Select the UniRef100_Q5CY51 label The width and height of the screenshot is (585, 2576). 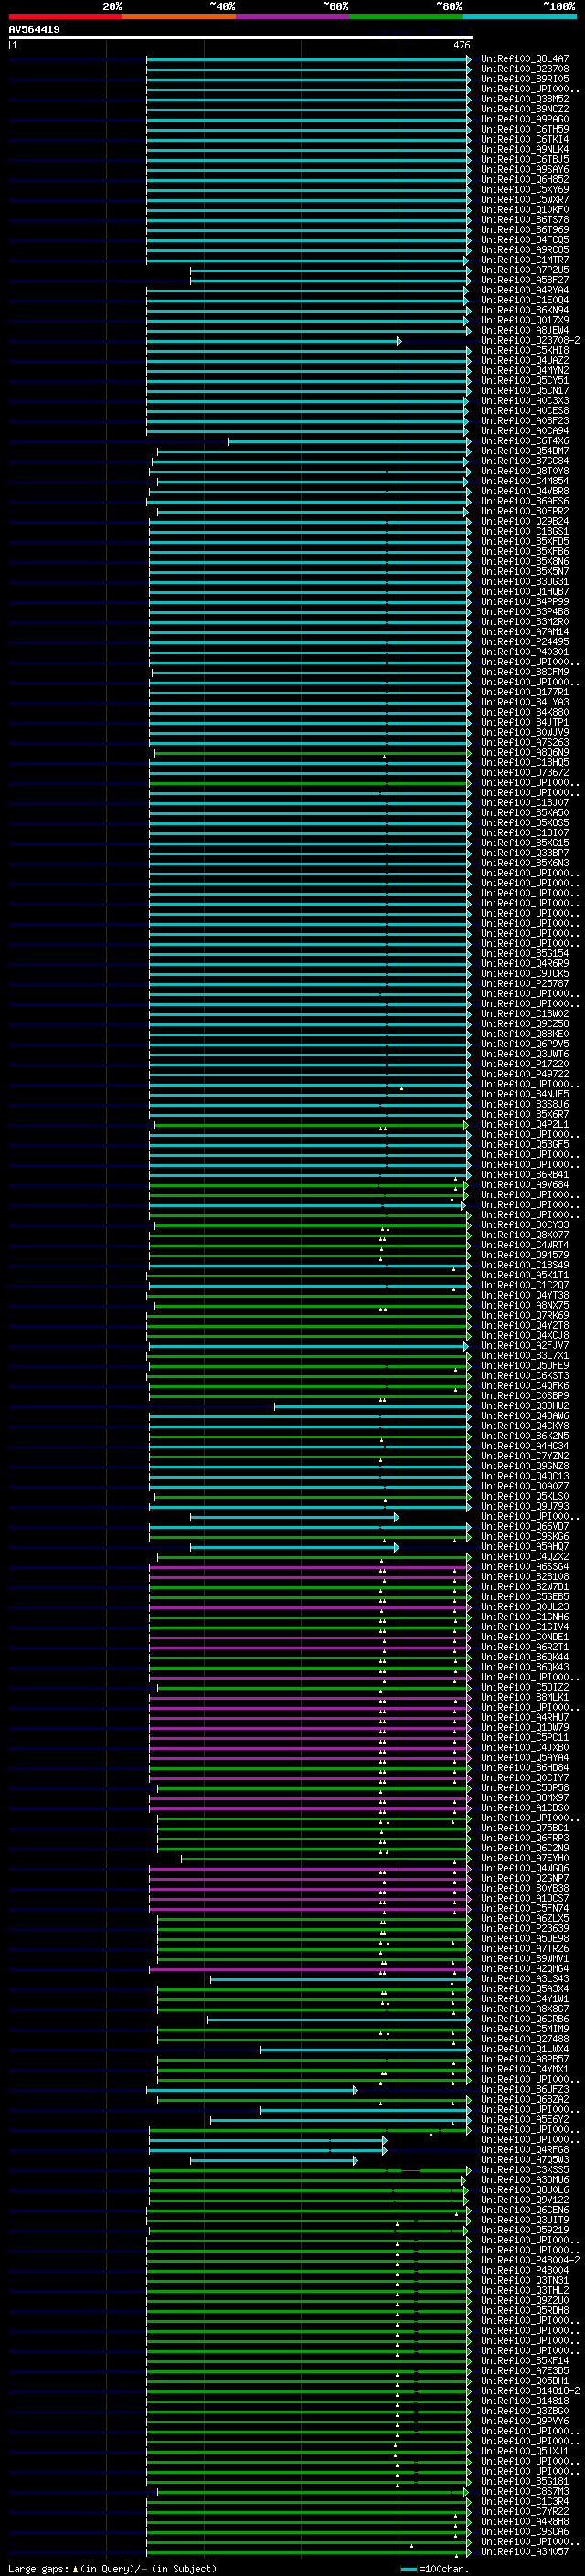pyautogui.click(x=524, y=380)
